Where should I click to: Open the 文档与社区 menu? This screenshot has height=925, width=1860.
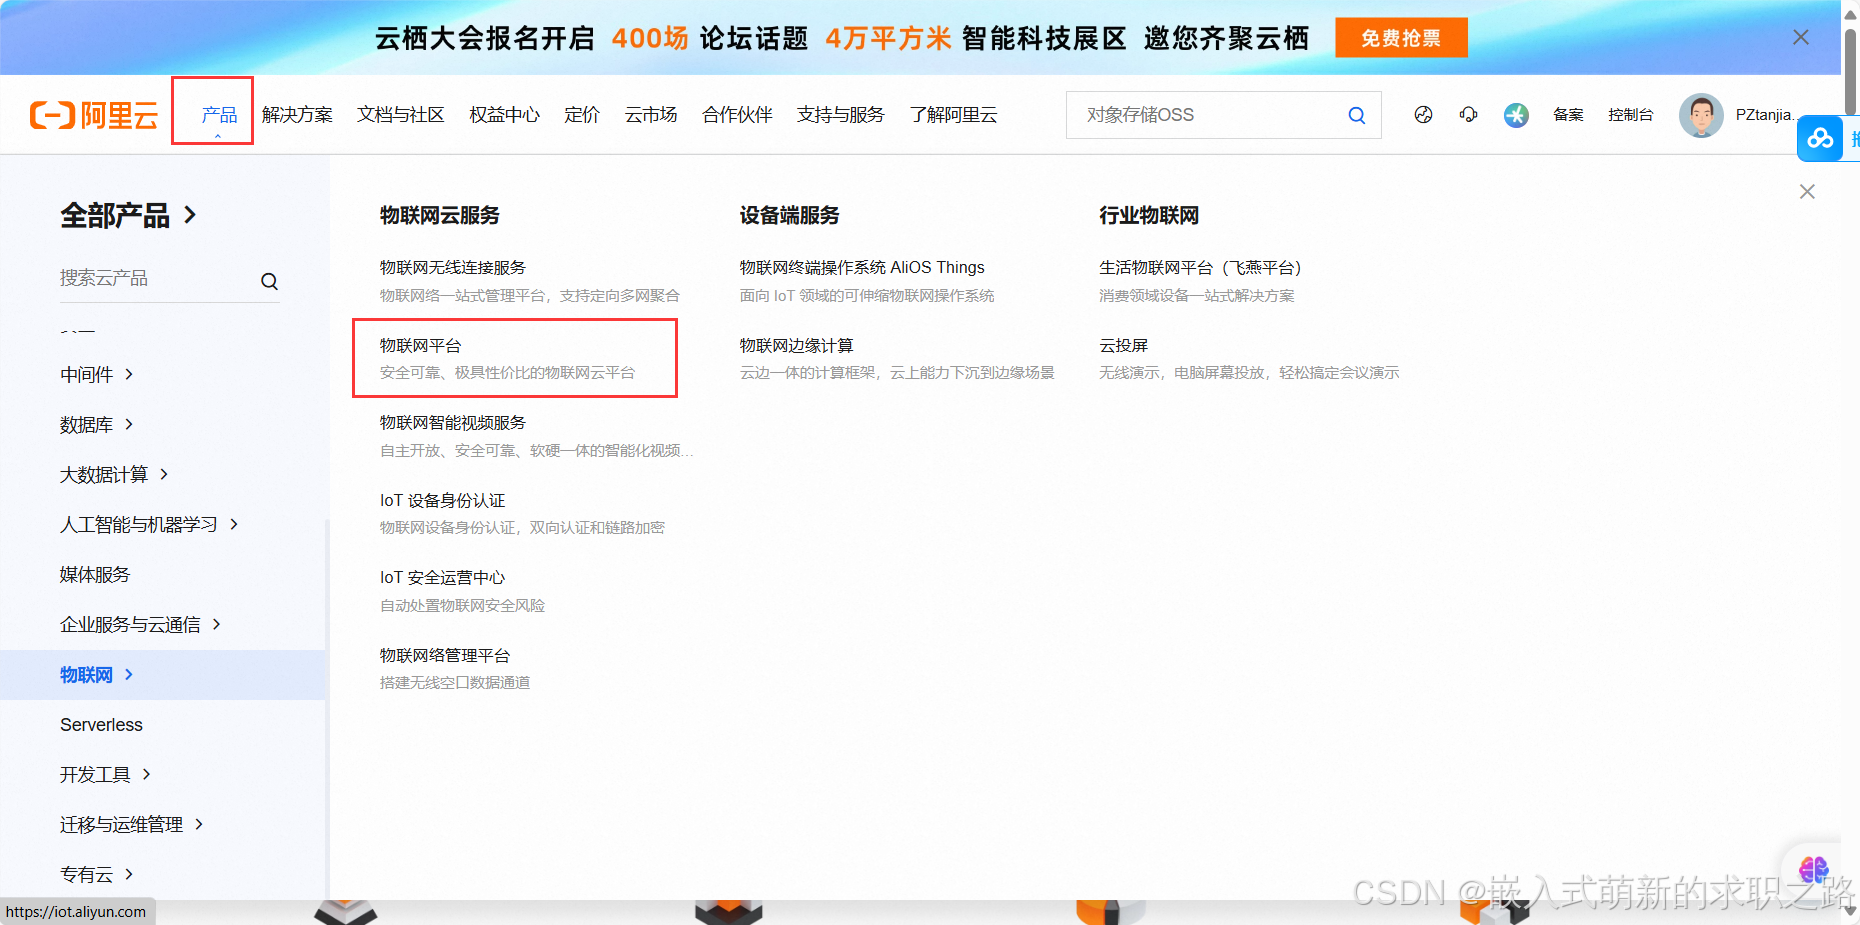401,115
